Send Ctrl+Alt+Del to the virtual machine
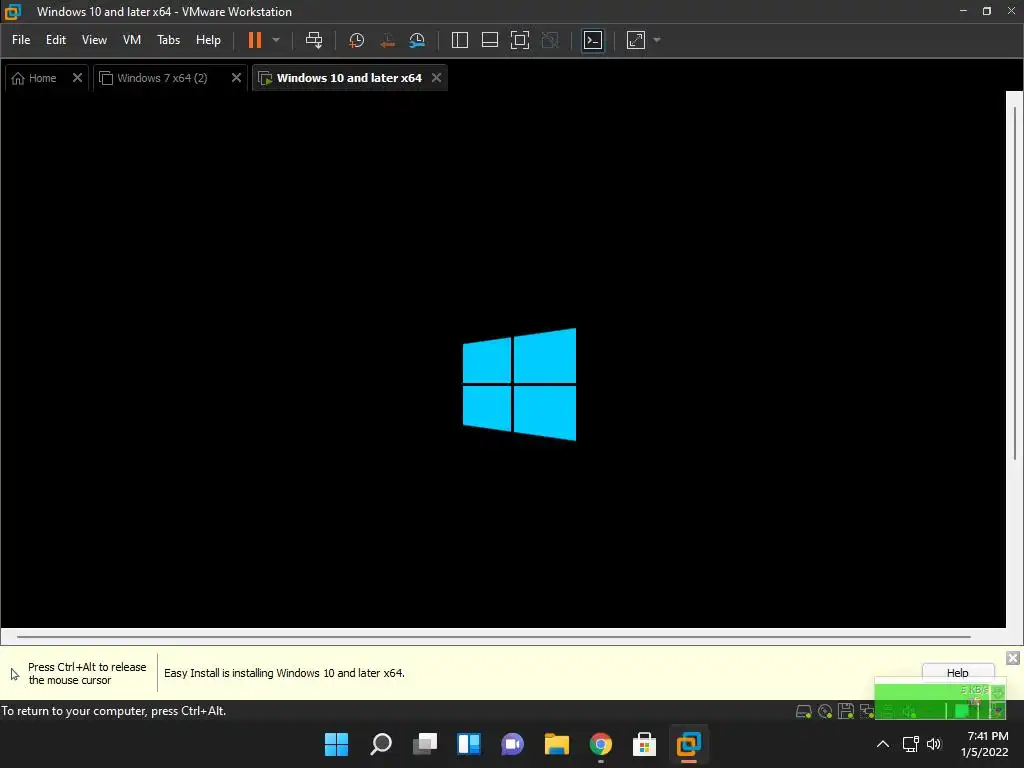The image size is (1024, 768). pos(314,40)
